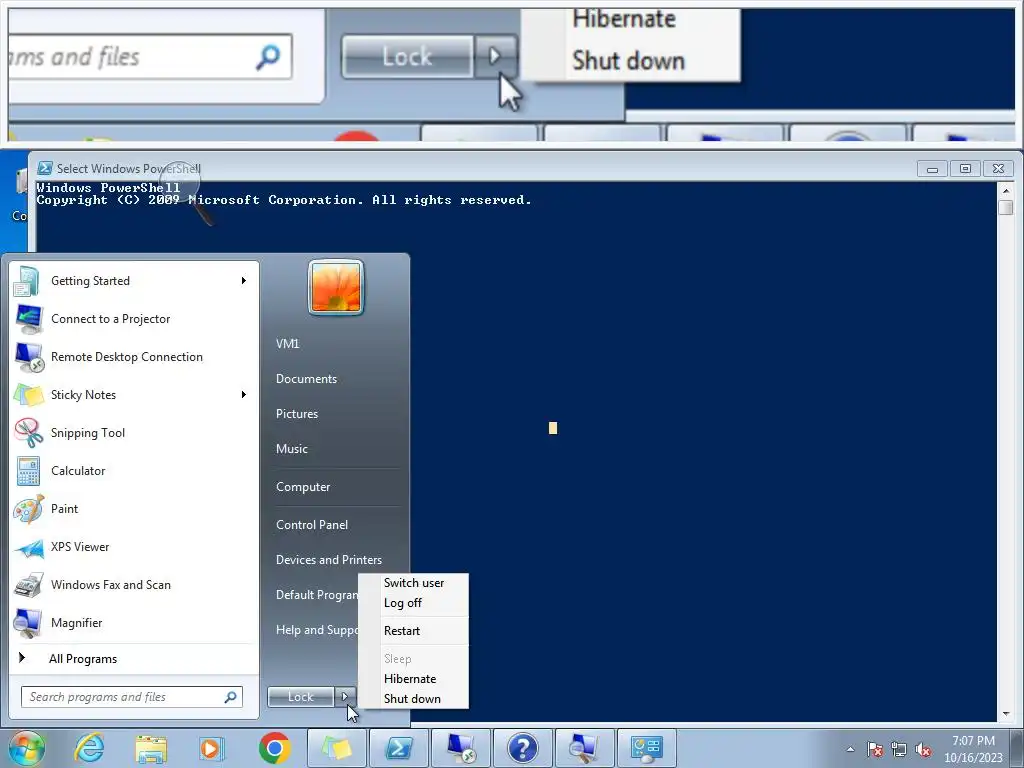
Task: Click the PowerShell scrollbar thumb
Action: (1006, 207)
